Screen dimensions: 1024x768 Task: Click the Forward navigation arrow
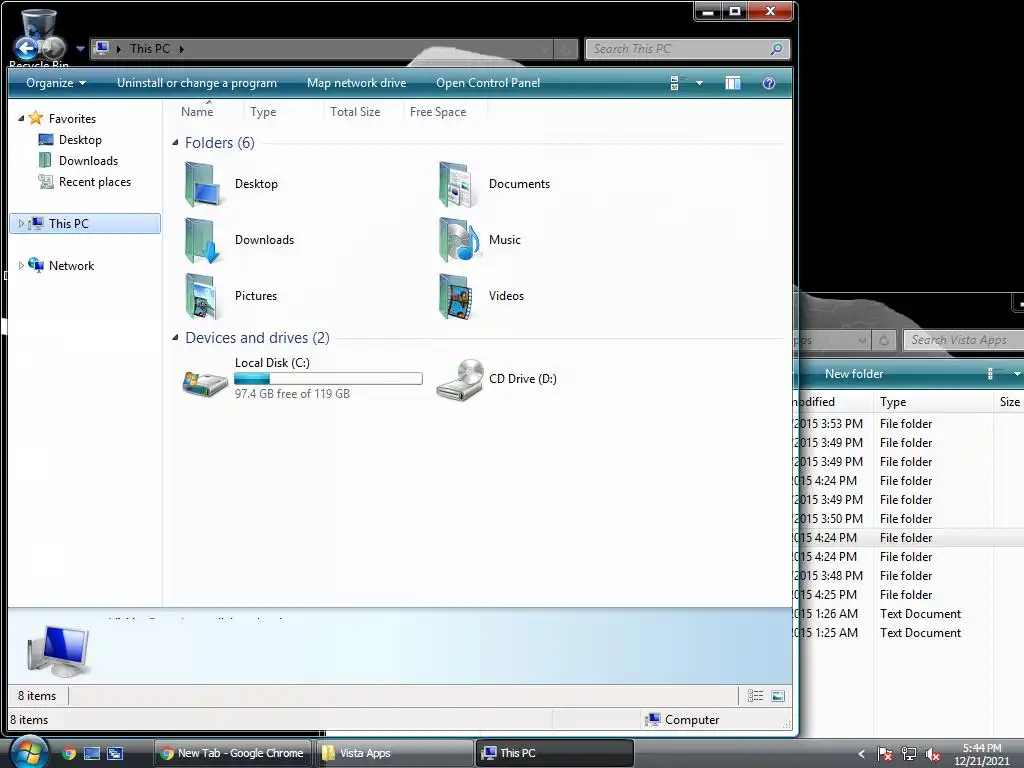(55, 48)
